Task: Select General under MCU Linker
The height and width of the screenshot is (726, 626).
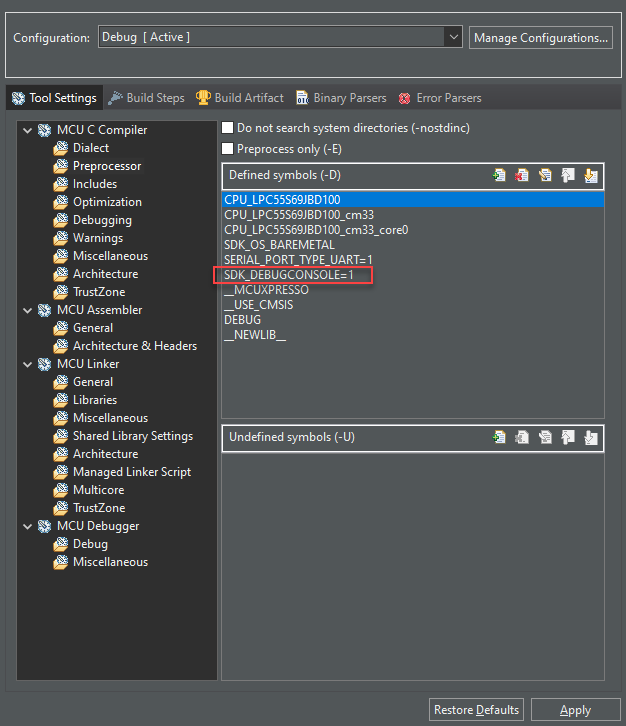Action: tap(93, 382)
